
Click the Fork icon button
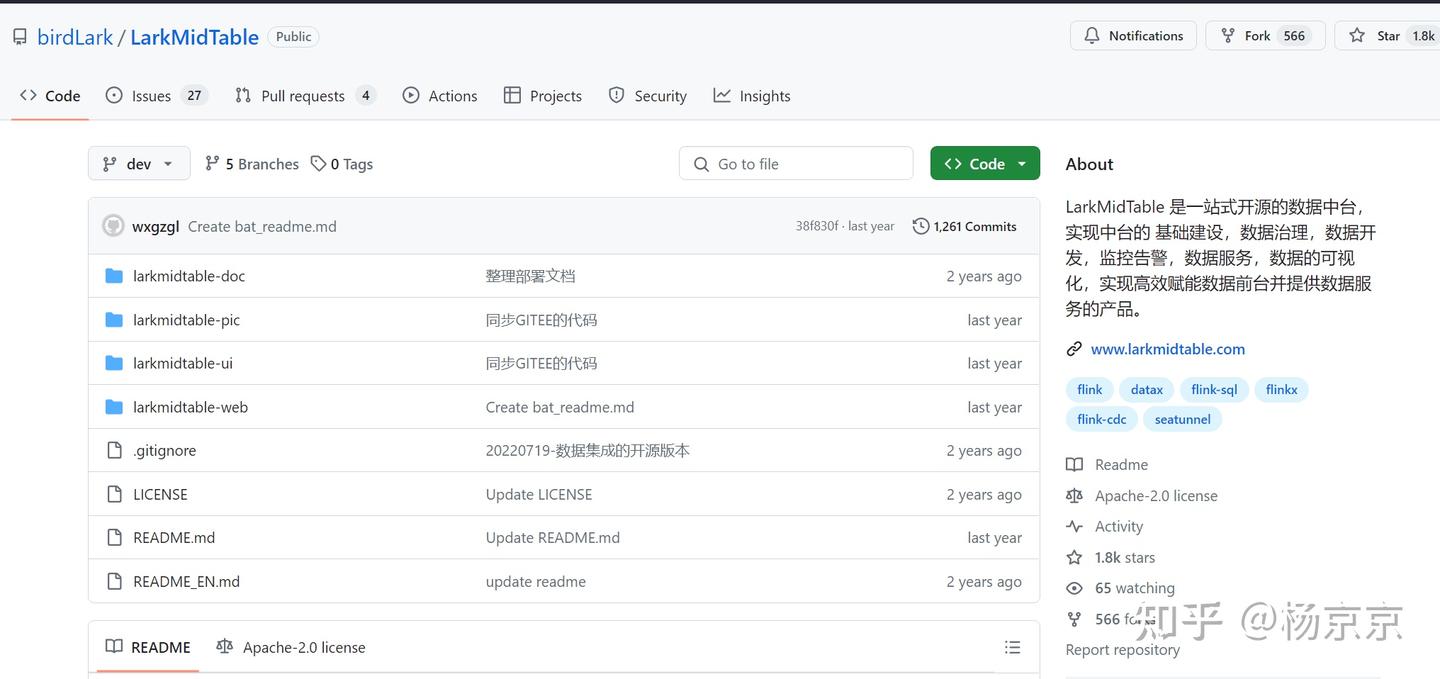1227,36
